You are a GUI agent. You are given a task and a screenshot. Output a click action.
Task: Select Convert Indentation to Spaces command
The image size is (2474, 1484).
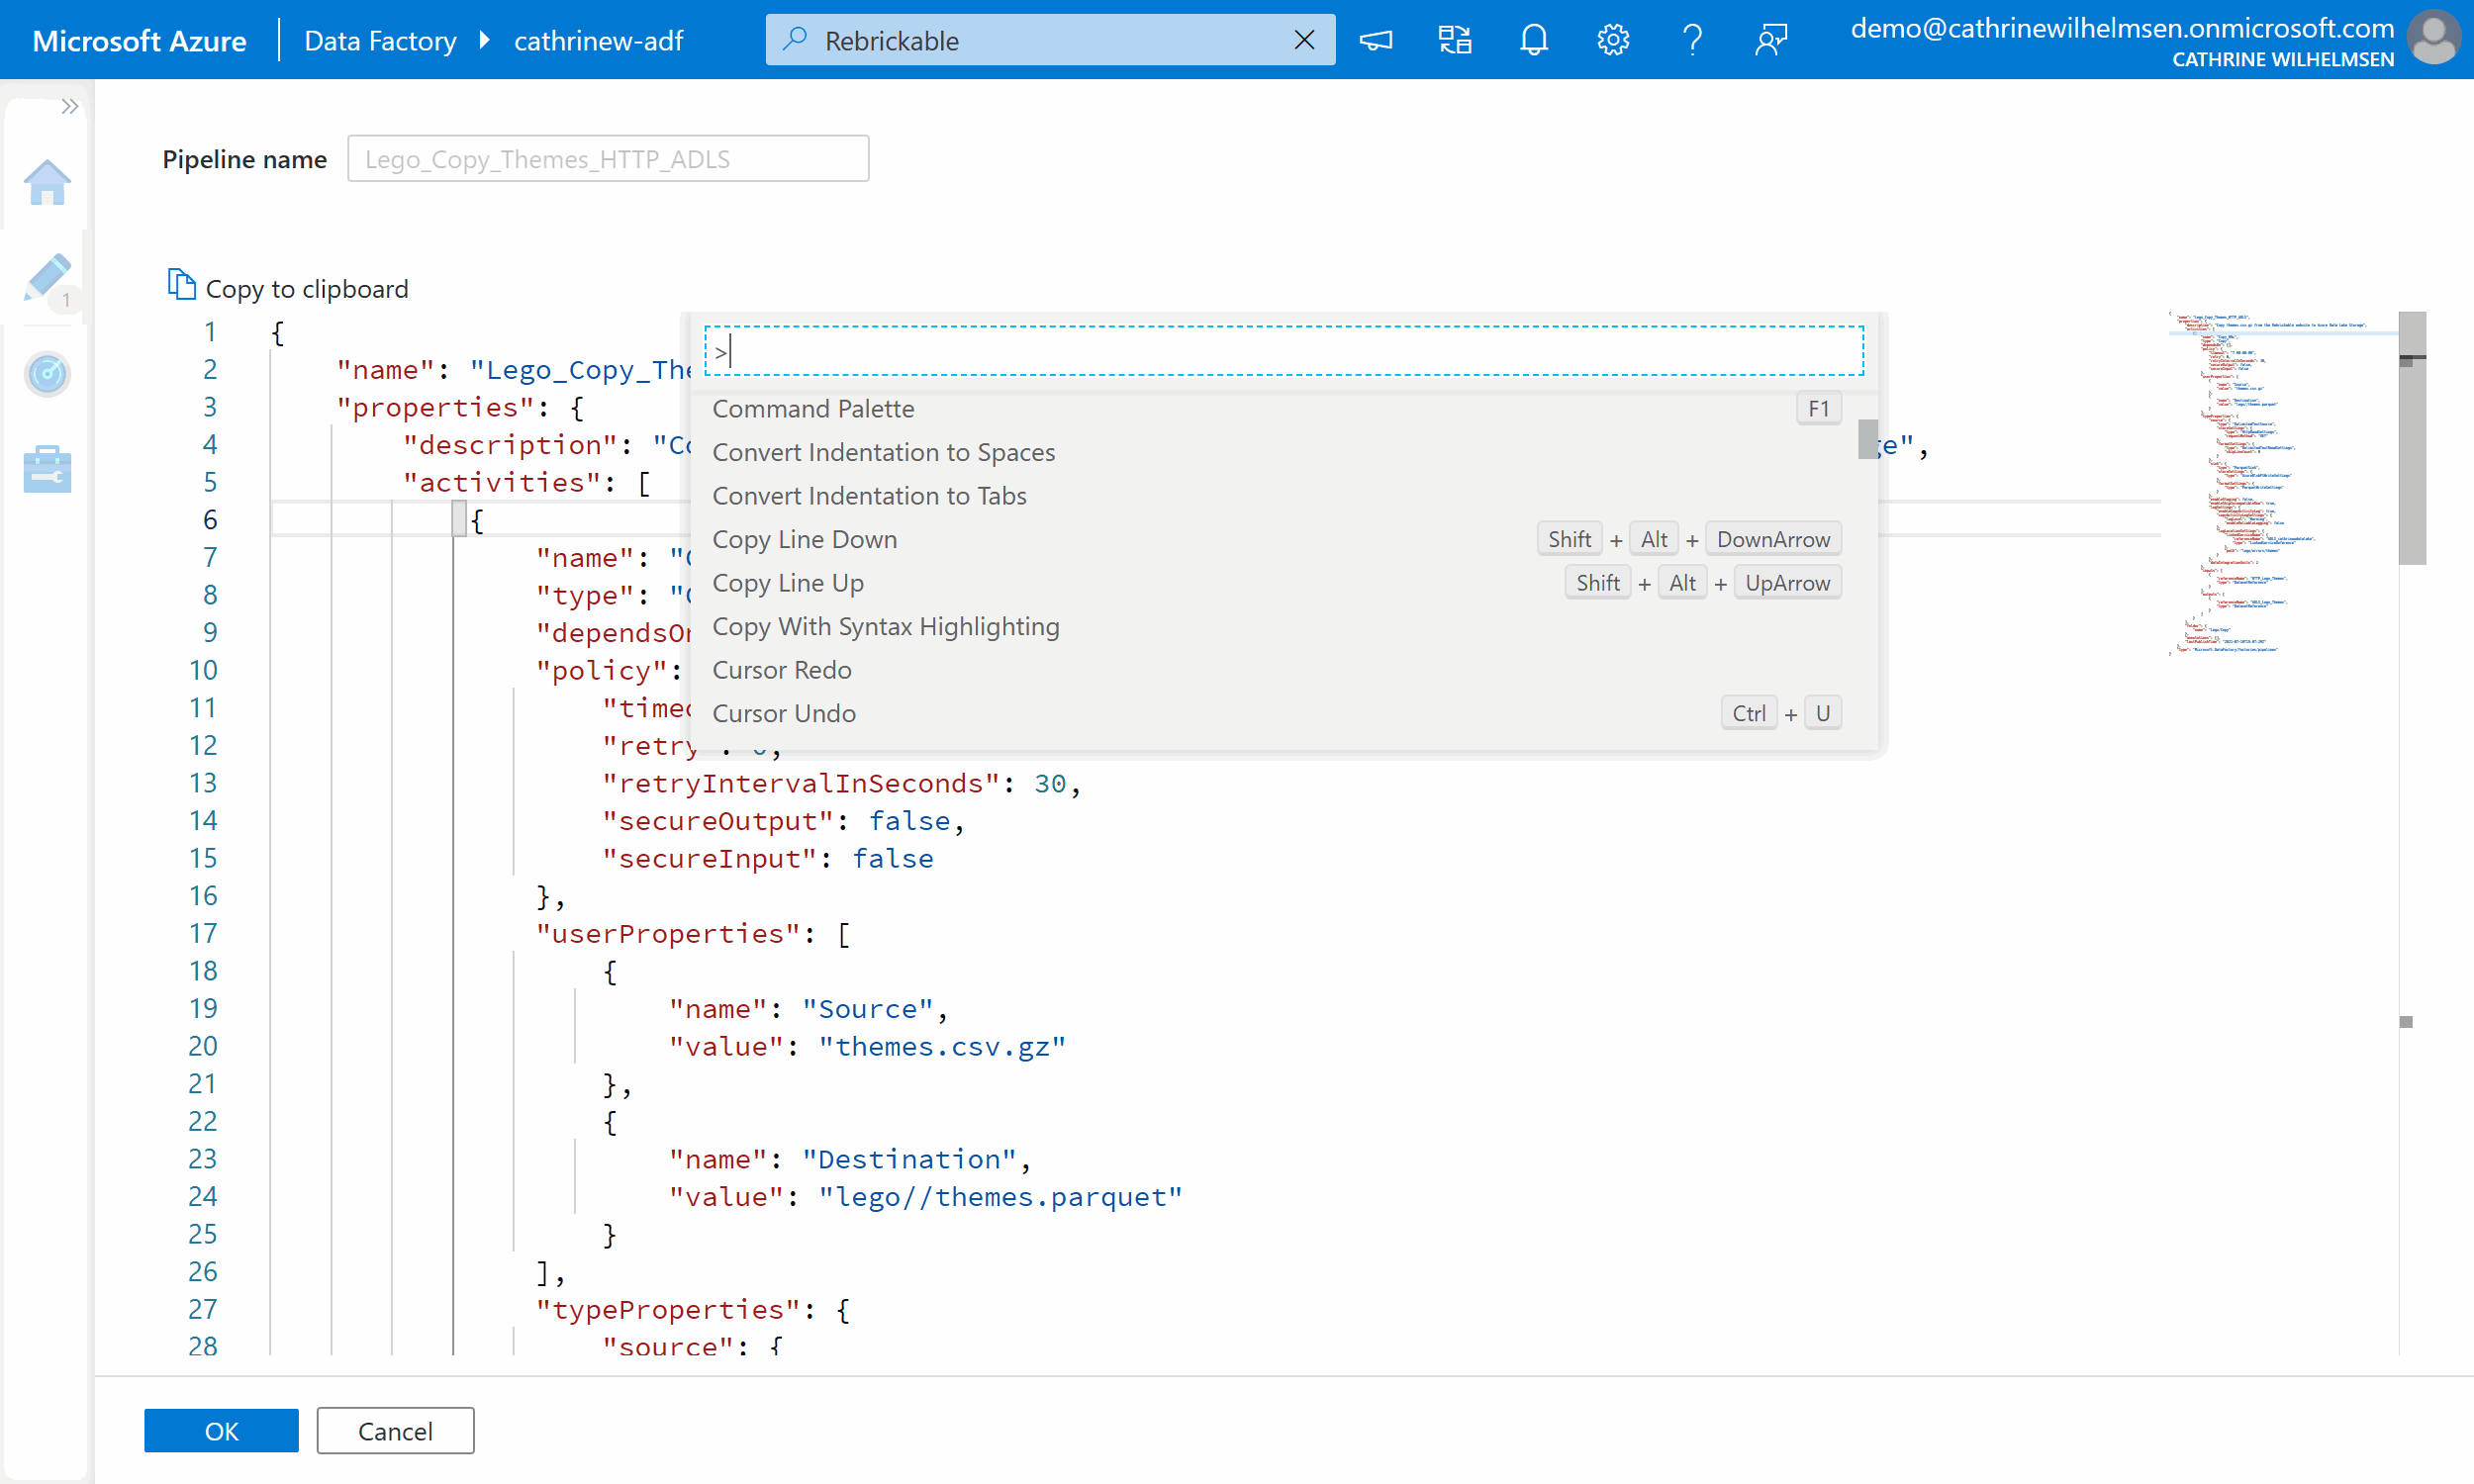coord(883,452)
